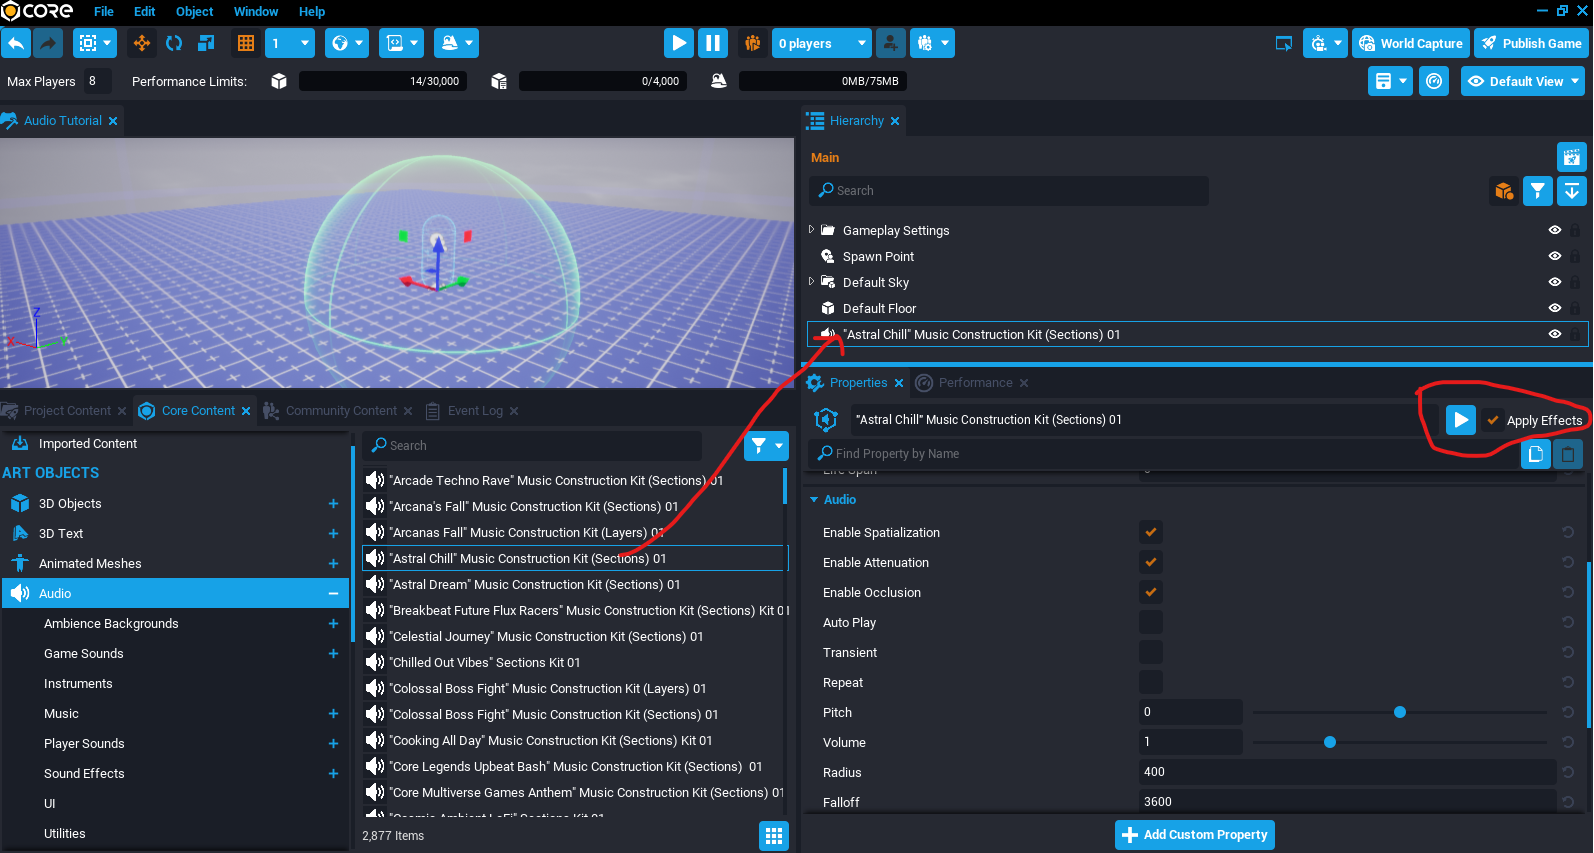Screen dimensions: 1594x853
Task: Open the File menu
Action: click(x=104, y=12)
